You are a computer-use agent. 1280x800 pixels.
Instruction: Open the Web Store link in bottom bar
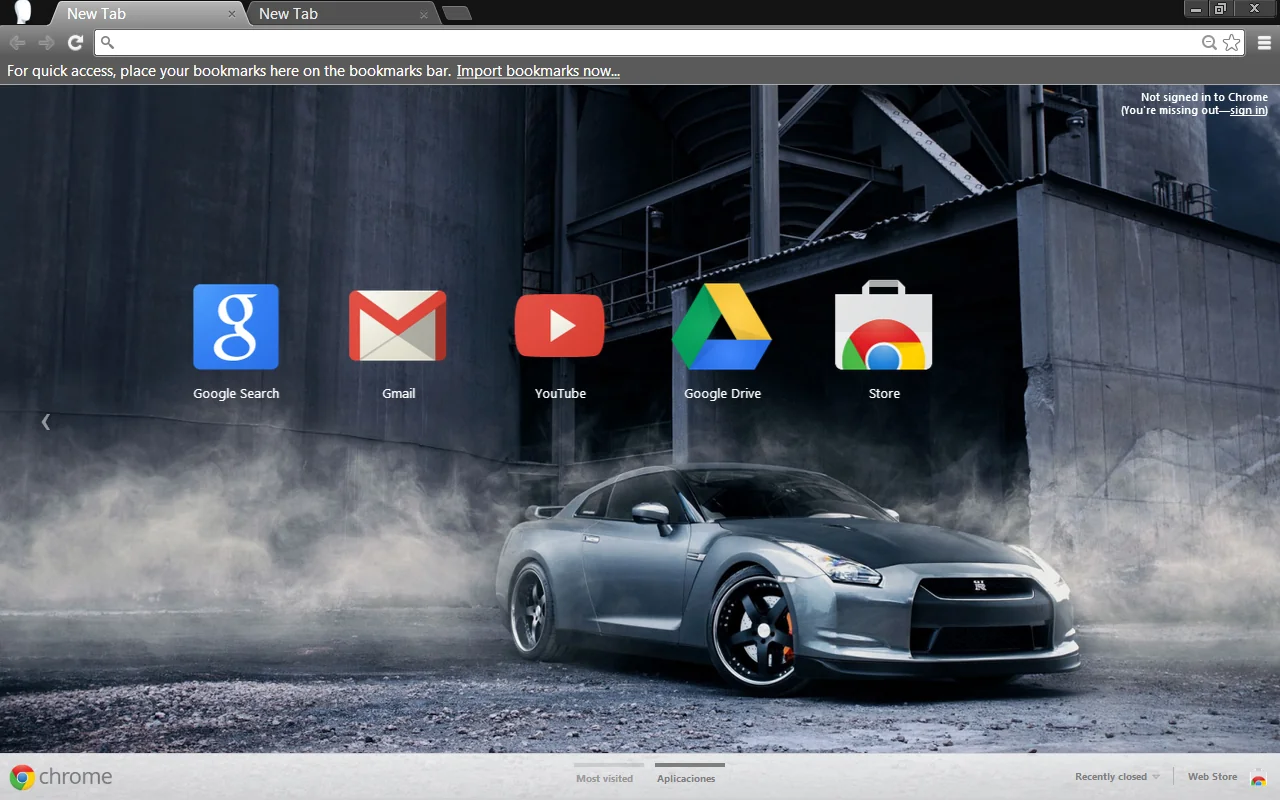[1227, 777]
